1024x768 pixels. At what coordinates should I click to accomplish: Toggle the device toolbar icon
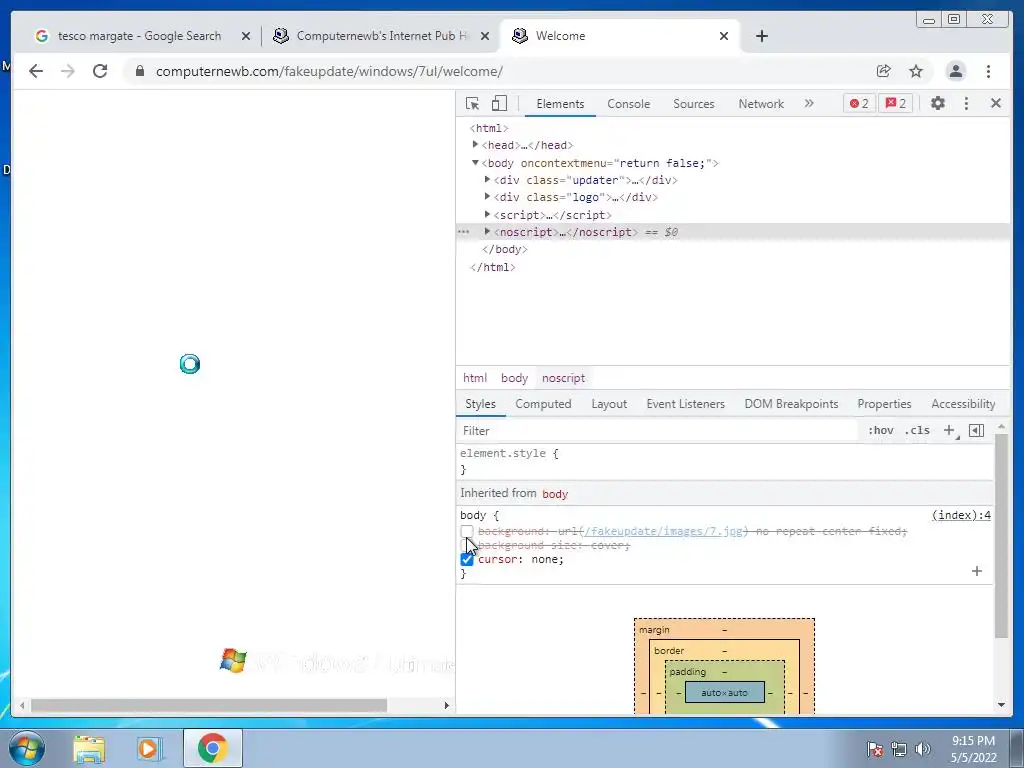(499, 104)
